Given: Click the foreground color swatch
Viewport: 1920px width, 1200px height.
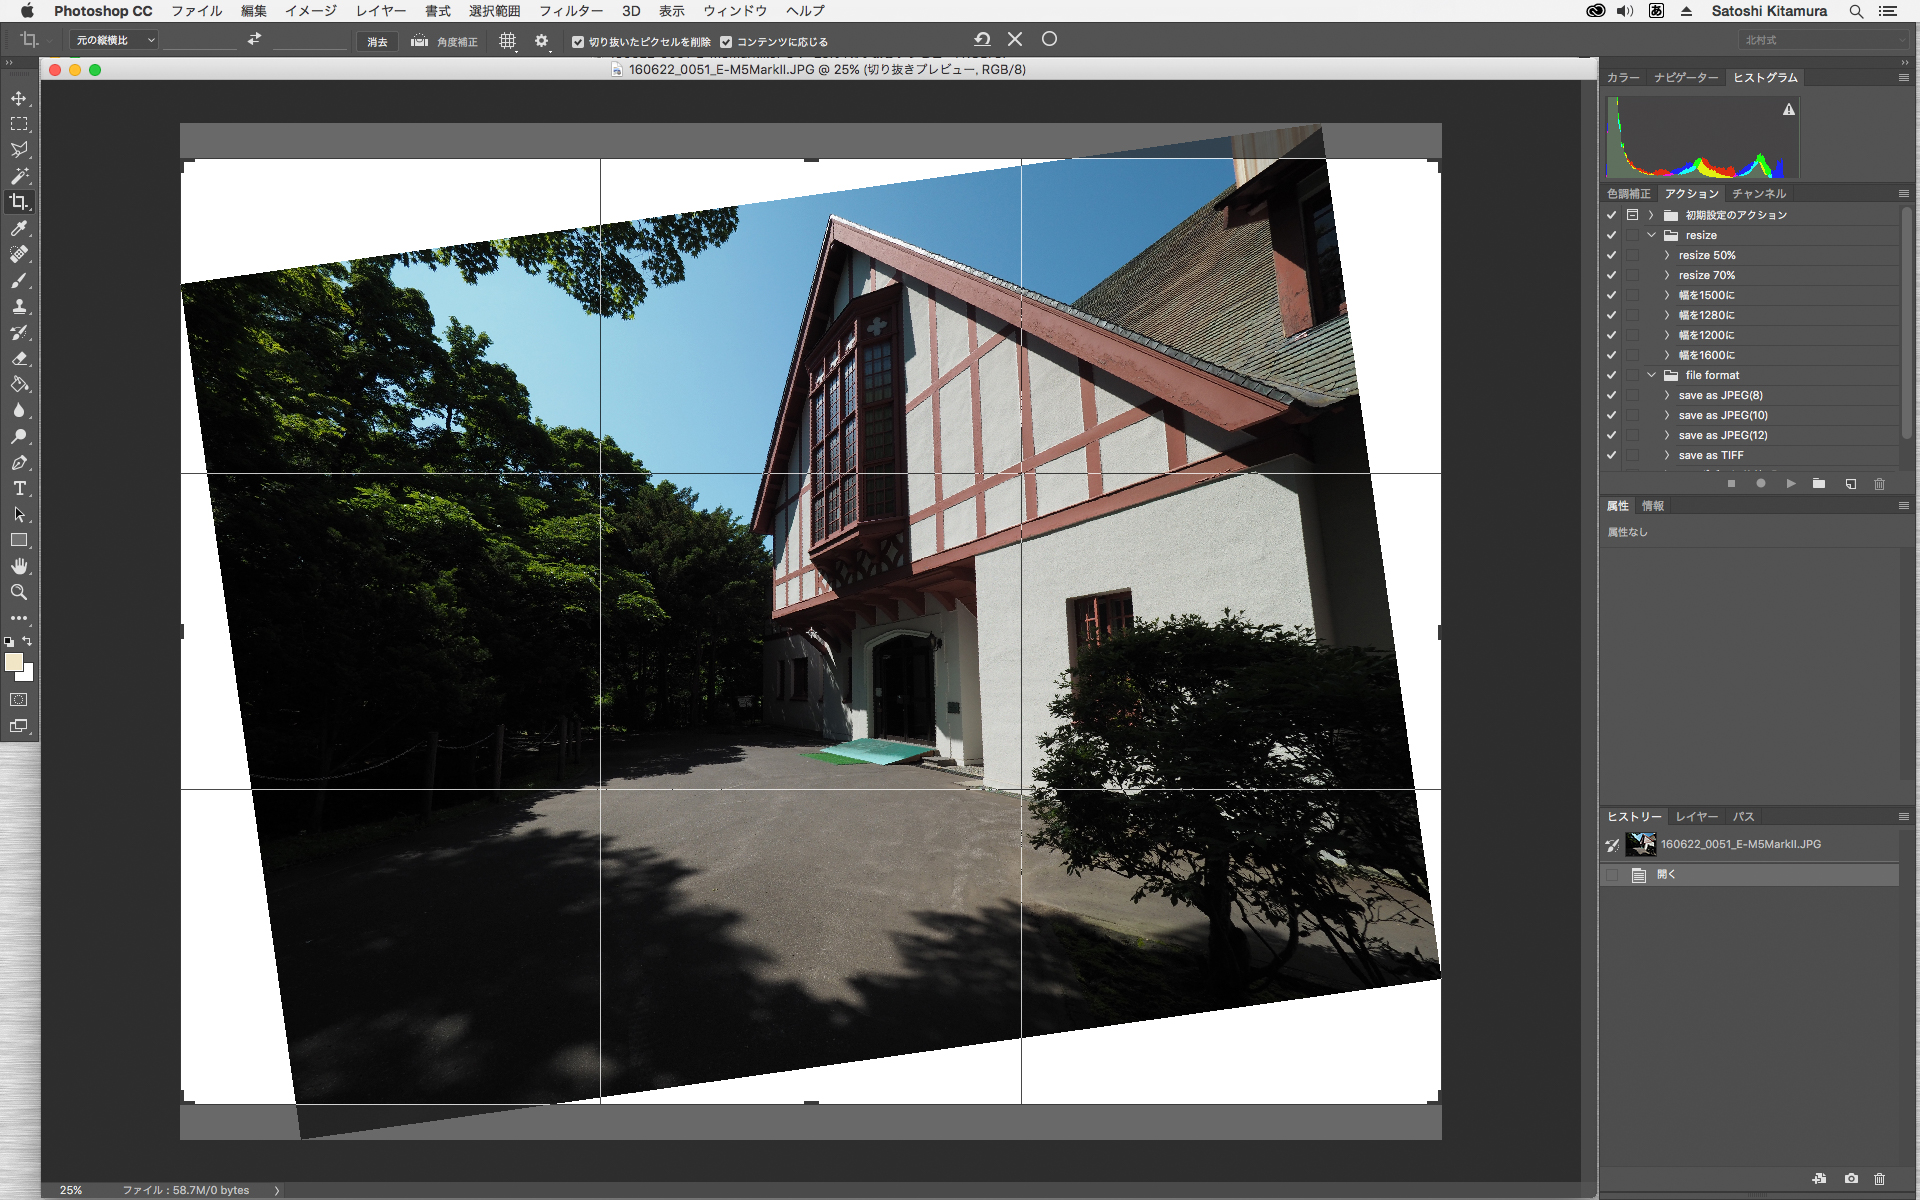Looking at the screenshot, I should click(13, 662).
